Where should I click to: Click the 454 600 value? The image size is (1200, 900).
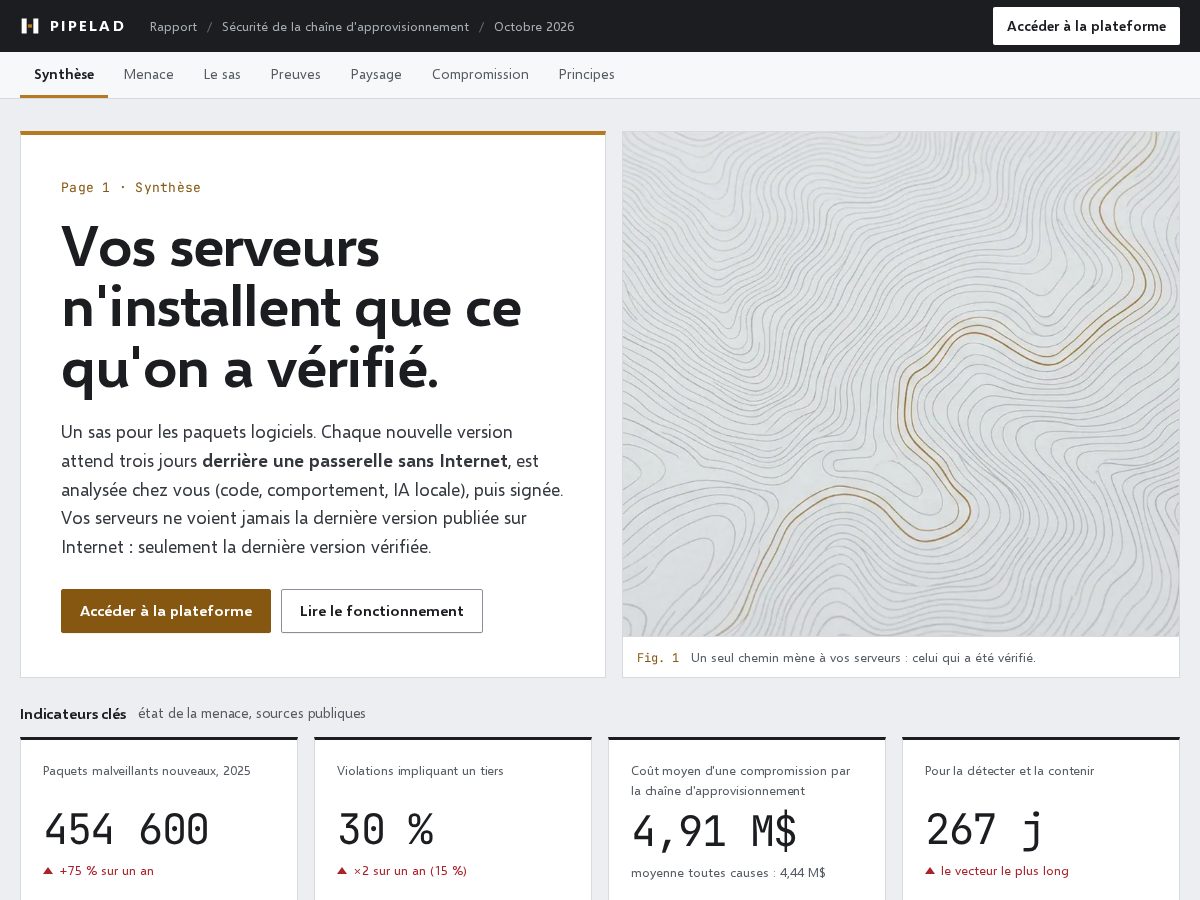[126, 830]
